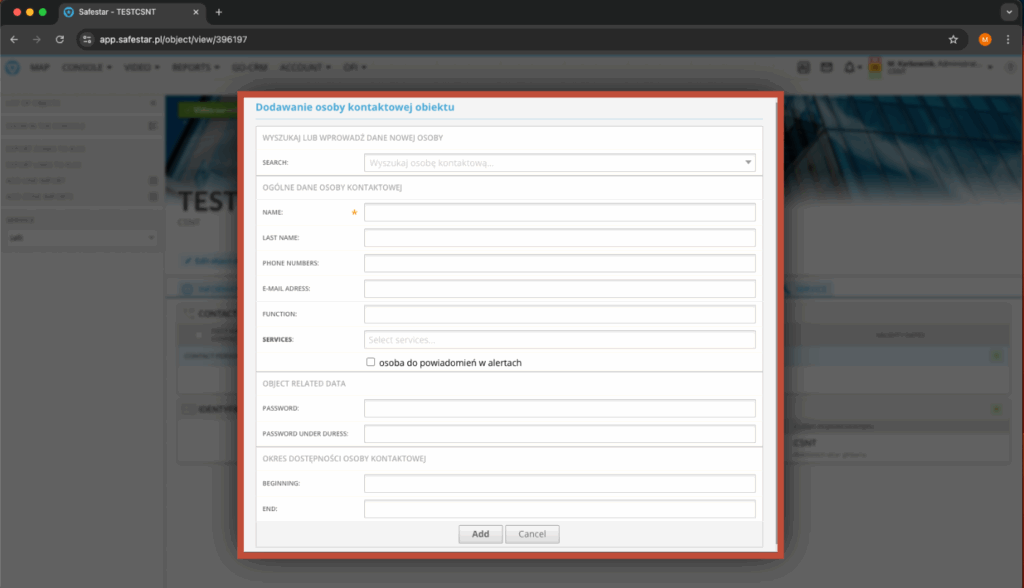Open Chrome tab search chevron

click(1007, 12)
